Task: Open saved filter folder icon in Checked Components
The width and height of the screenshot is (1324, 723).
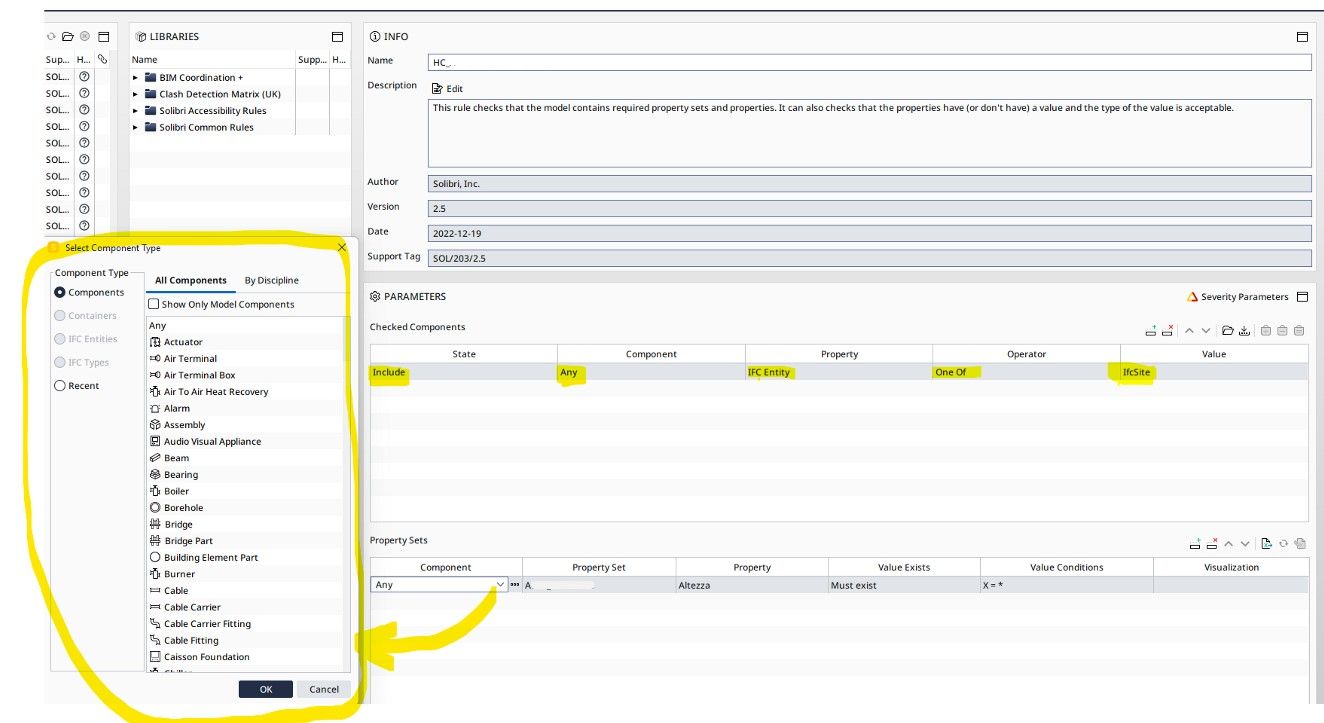Action: (1227, 330)
